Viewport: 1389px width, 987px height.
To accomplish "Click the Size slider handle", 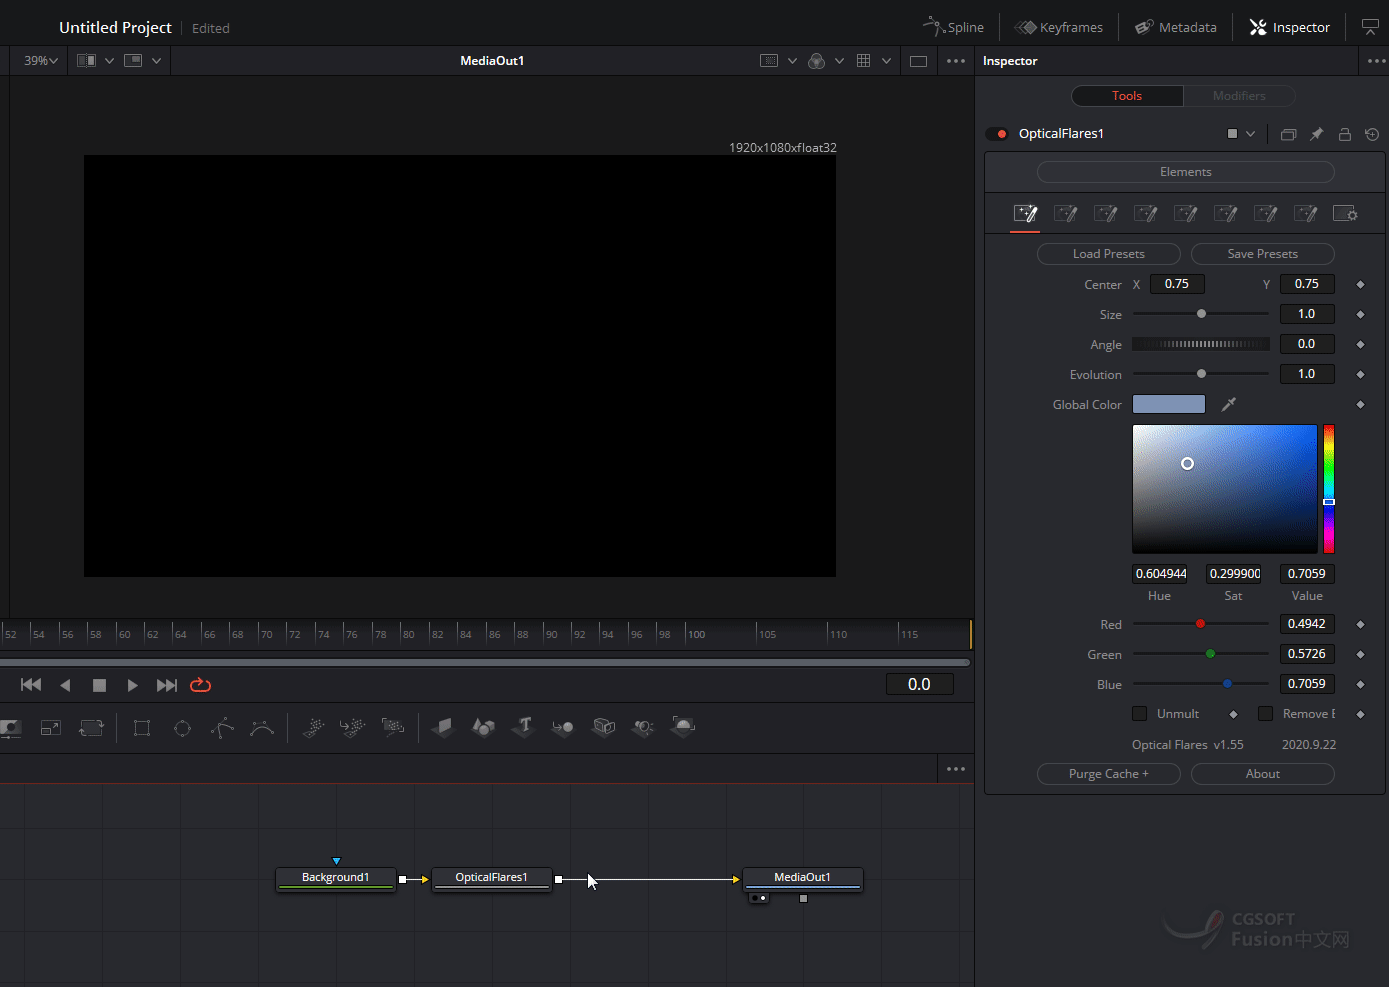I will click(1201, 314).
